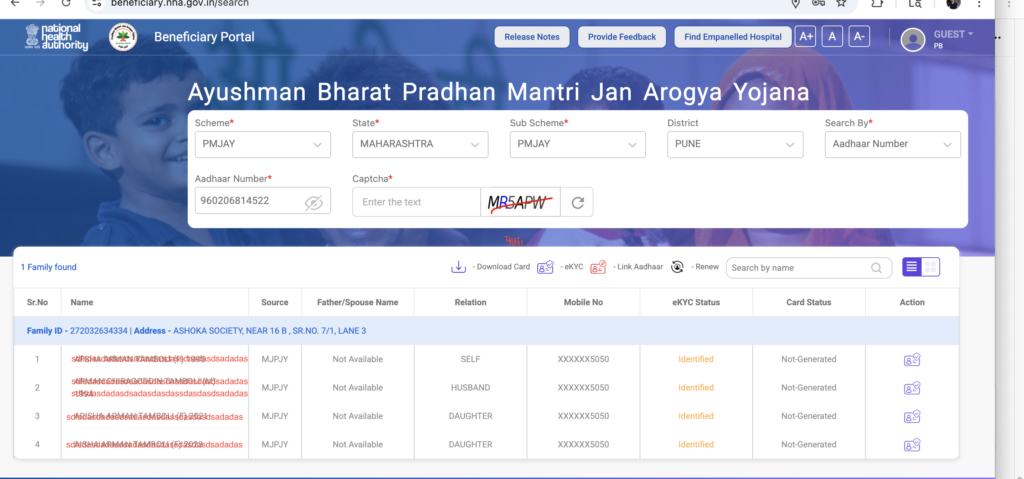Click the Source column header
This screenshot has width=1024, height=479.
(x=275, y=303)
